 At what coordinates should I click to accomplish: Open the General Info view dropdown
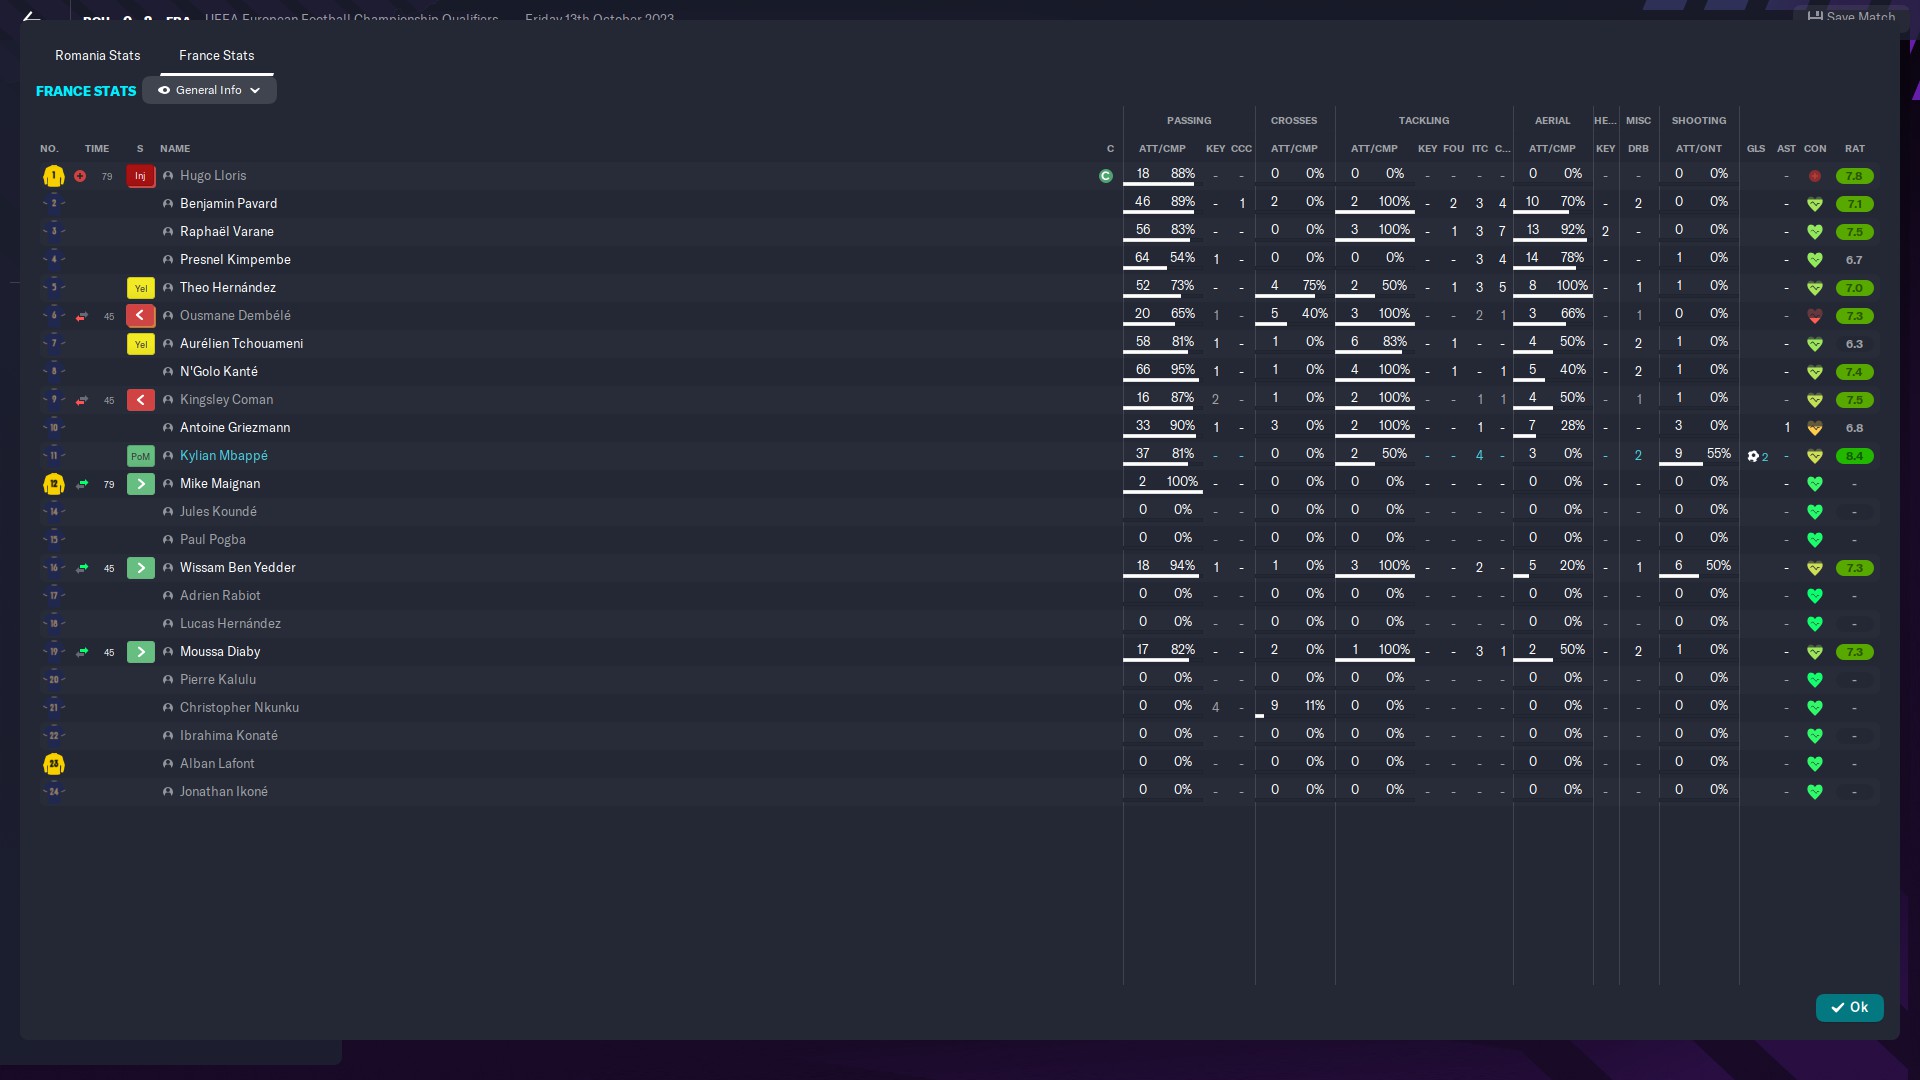point(209,90)
